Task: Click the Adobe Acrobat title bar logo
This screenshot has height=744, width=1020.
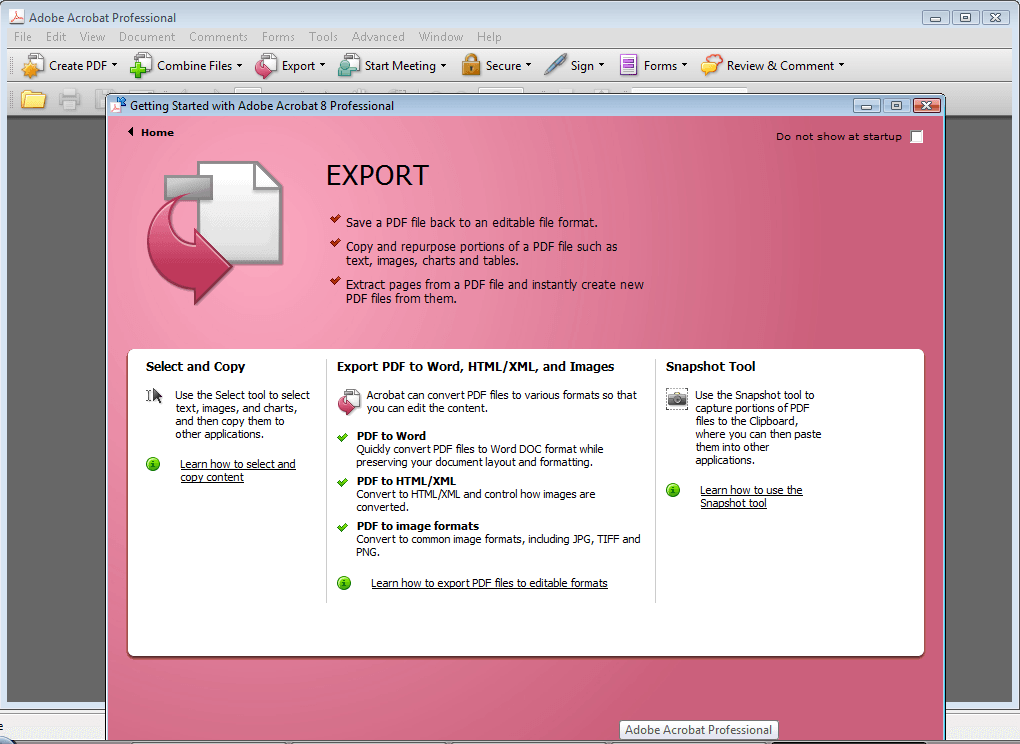Action: tap(17, 17)
